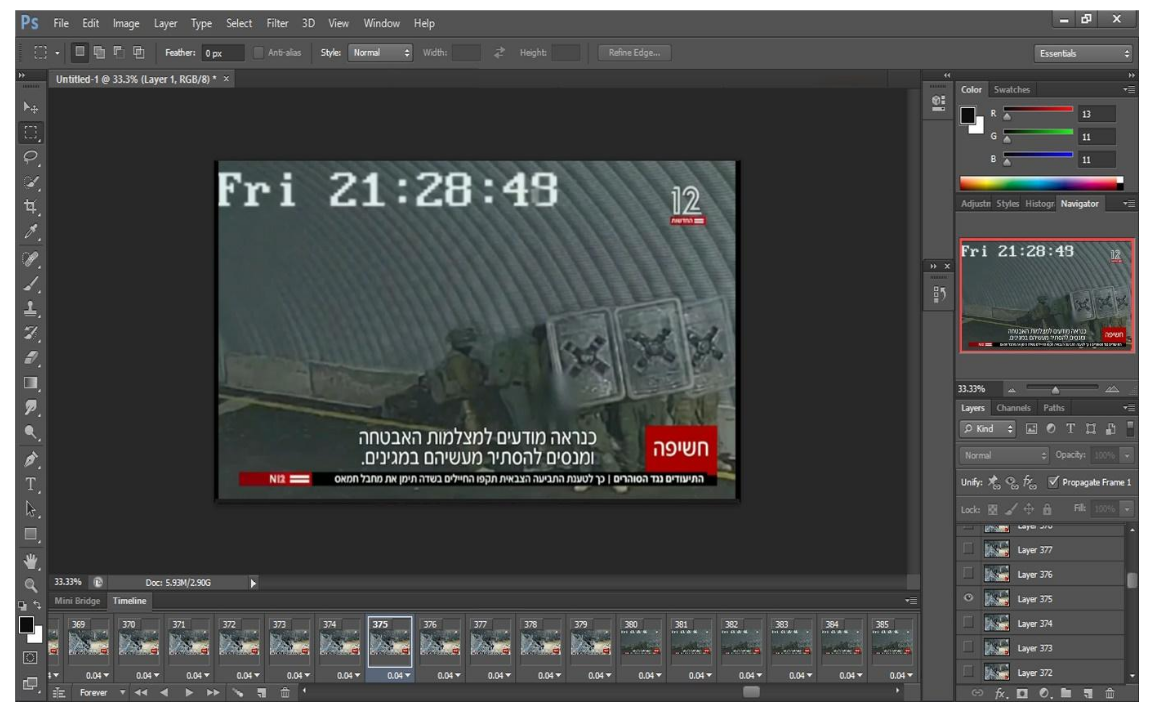Tween animation frames in Timeline
The width and height of the screenshot is (1153, 709).
237,692
